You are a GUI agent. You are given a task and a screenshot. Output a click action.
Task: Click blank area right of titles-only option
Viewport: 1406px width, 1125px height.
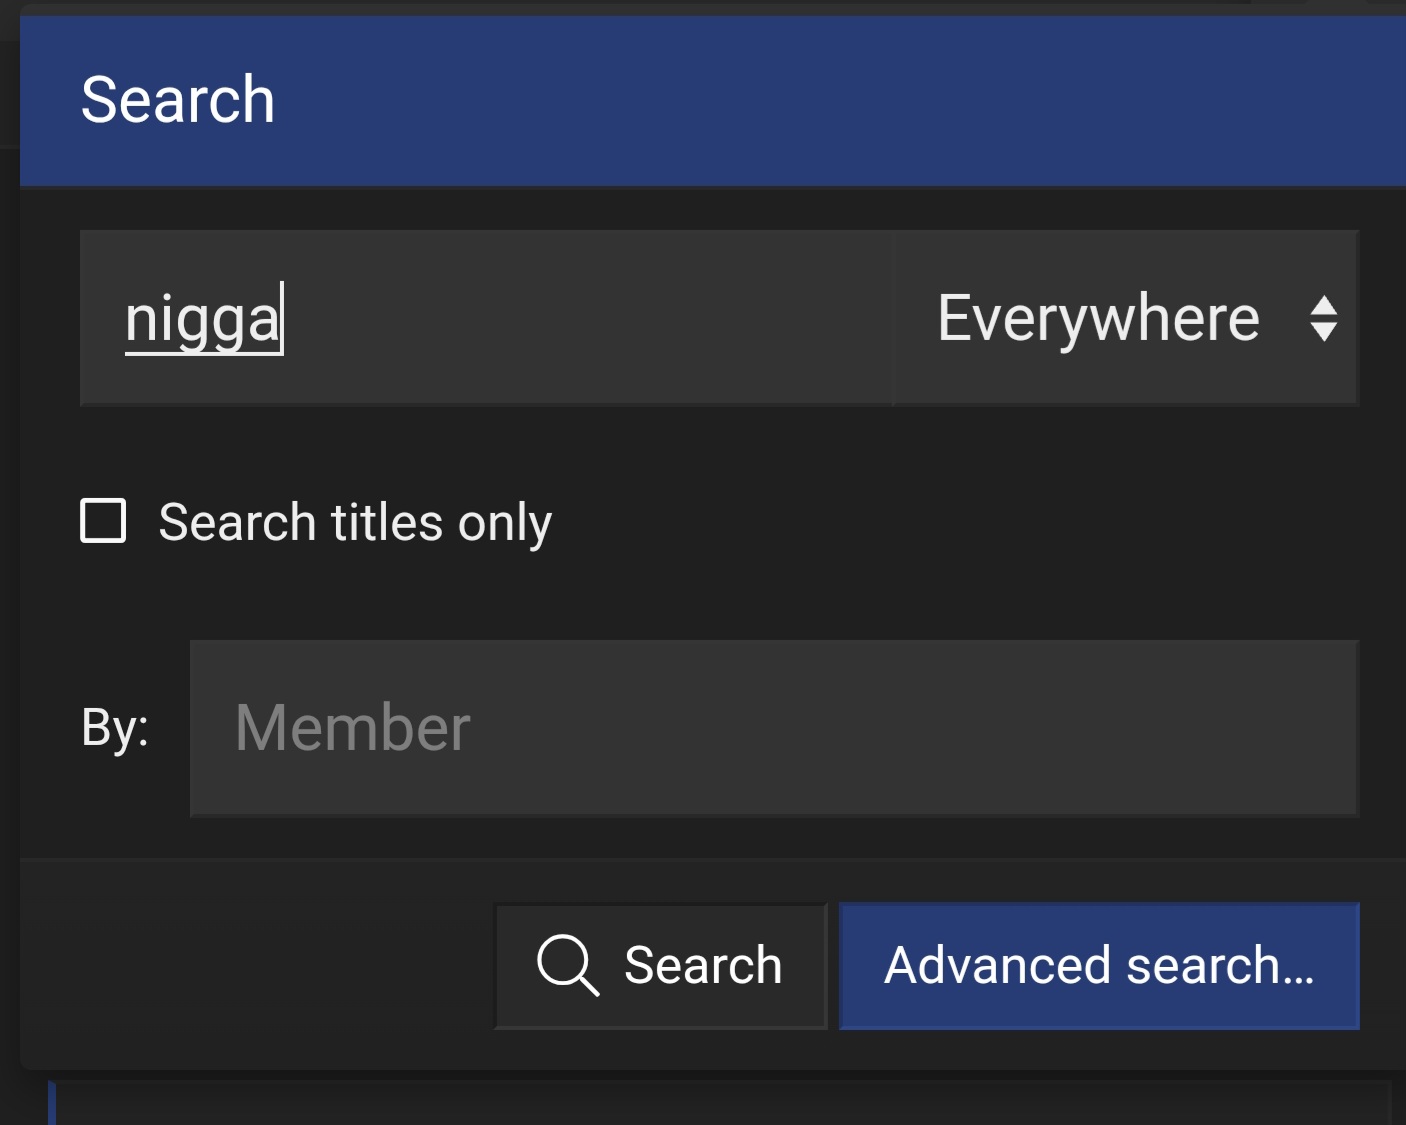coord(950,522)
